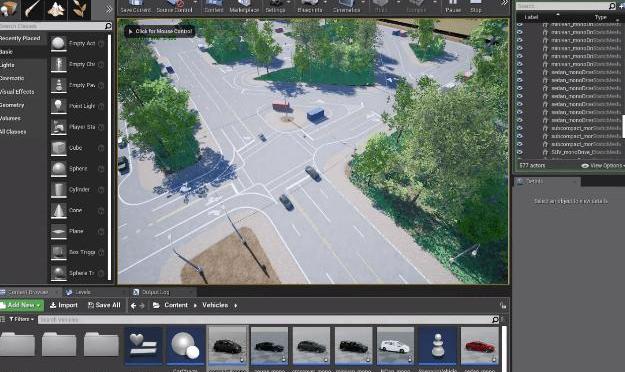Select the Geometry category
Screen dimensions: 625x372
pyautogui.click(x=12, y=105)
